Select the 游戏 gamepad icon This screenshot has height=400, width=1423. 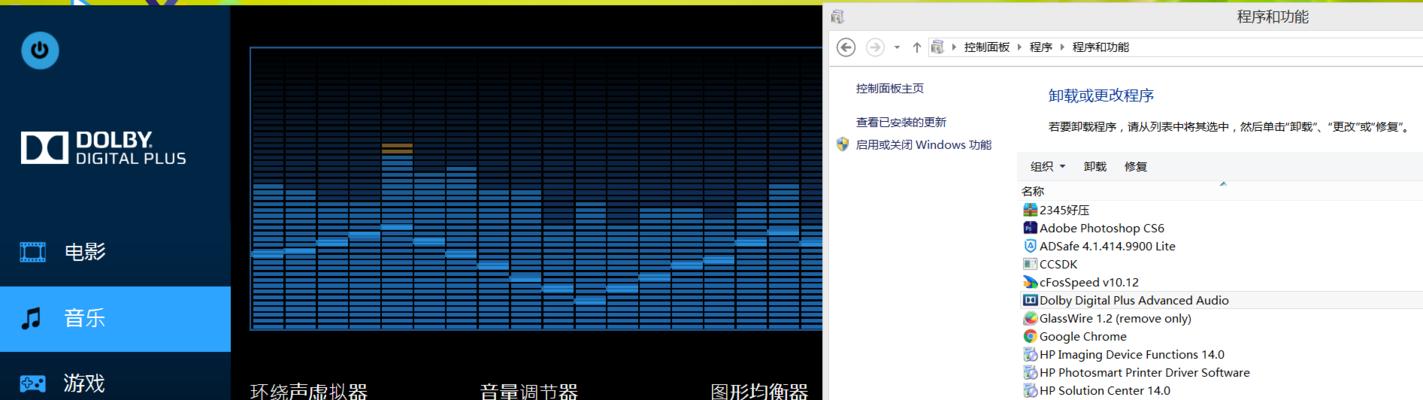pyautogui.click(x=33, y=383)
